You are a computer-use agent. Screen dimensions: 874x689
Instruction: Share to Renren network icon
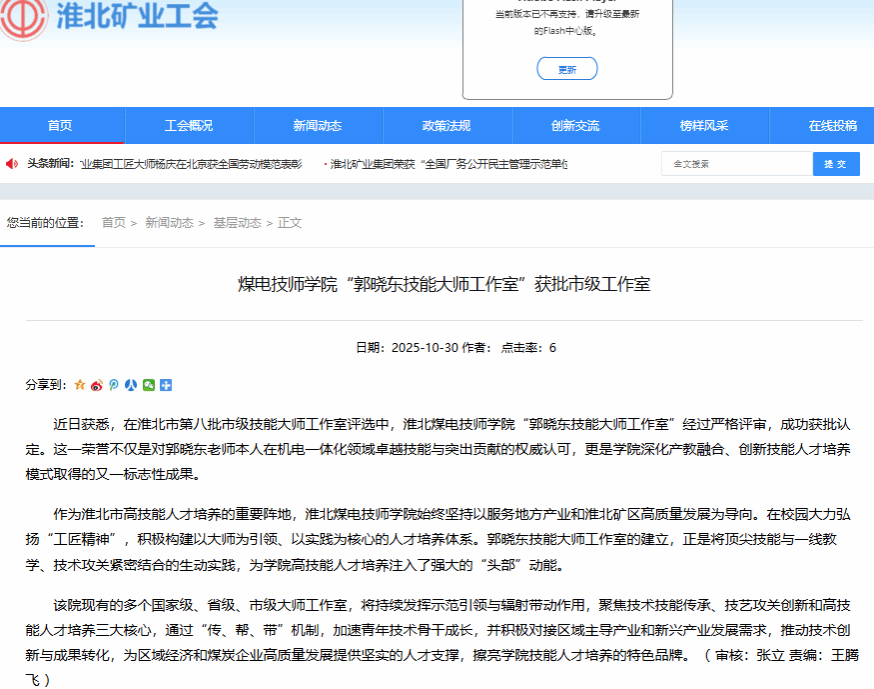point(131,385)
